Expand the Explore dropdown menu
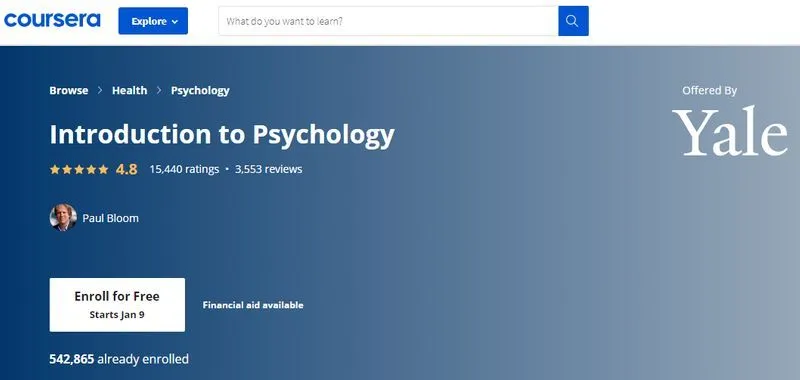The width and height of the screenshot is (800, 380). [x=153, y=21]
